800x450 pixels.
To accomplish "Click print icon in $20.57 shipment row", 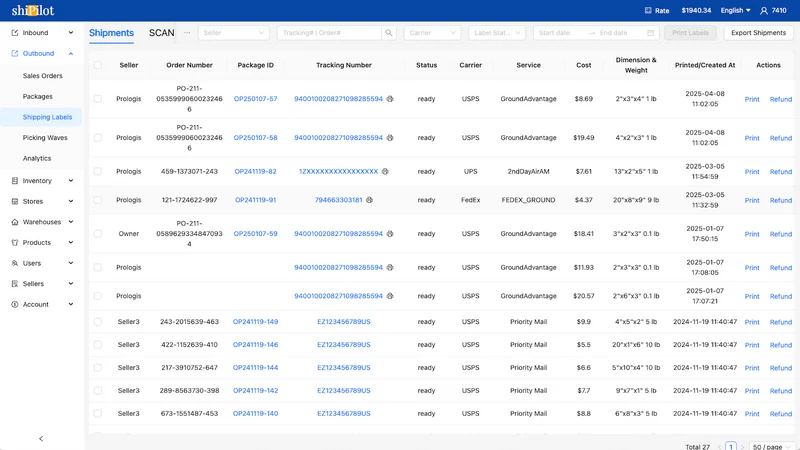I will (x=390, y=296).
